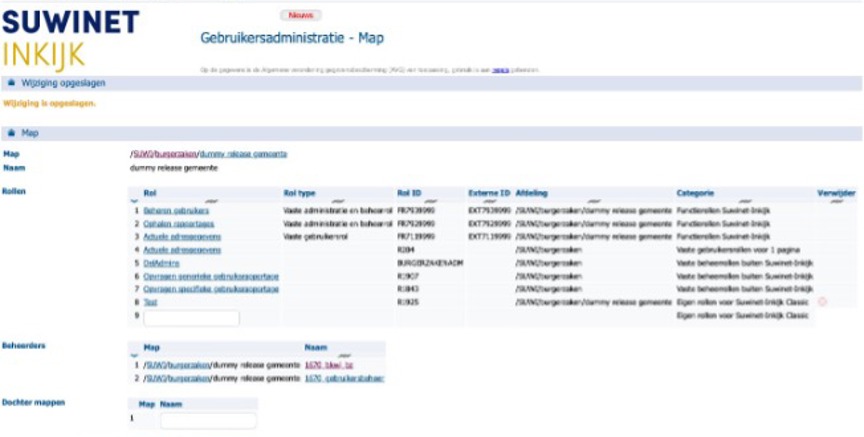Click the empty role input in row 9
This screenshot has height=437, width=864.
191,318
